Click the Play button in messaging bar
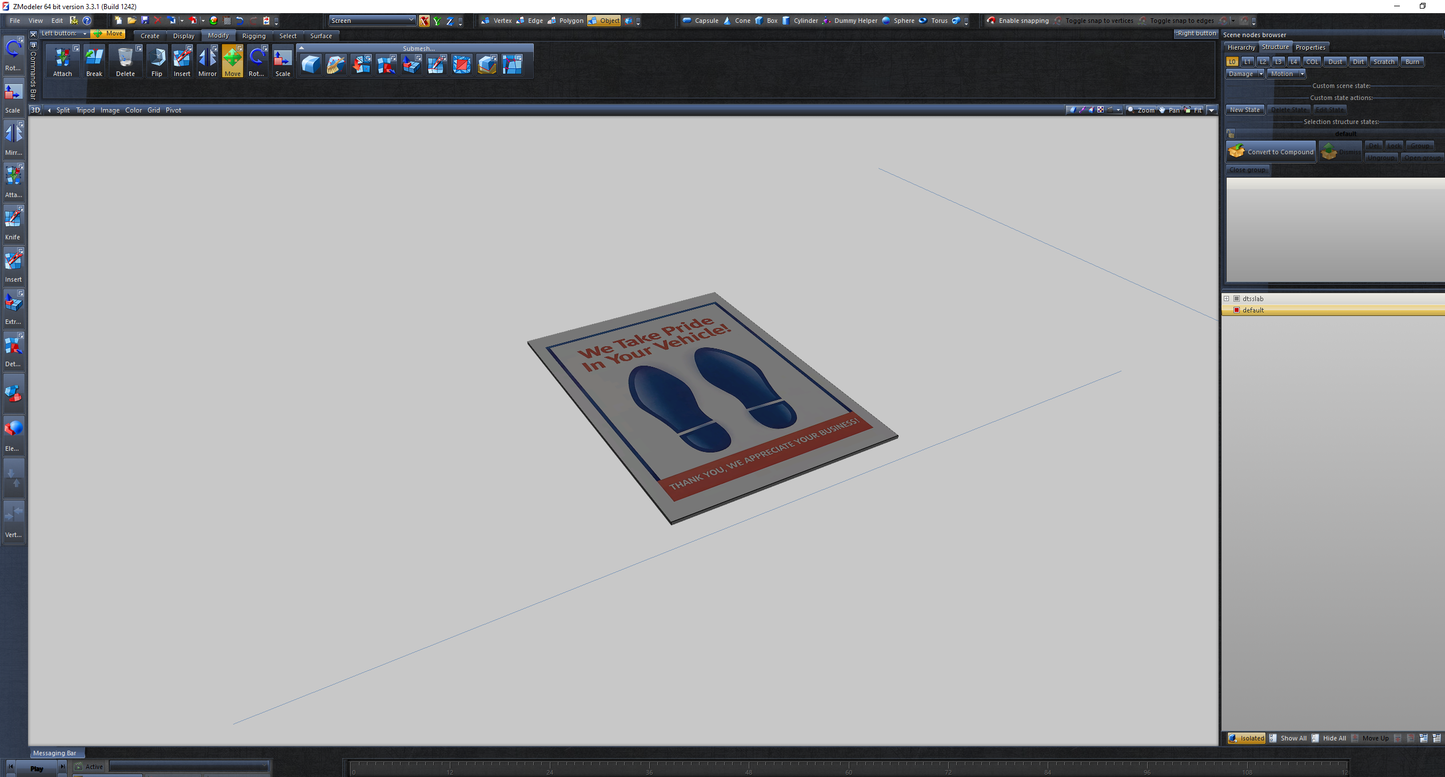This screenshot has width=1445, height=777. [38, 766]
